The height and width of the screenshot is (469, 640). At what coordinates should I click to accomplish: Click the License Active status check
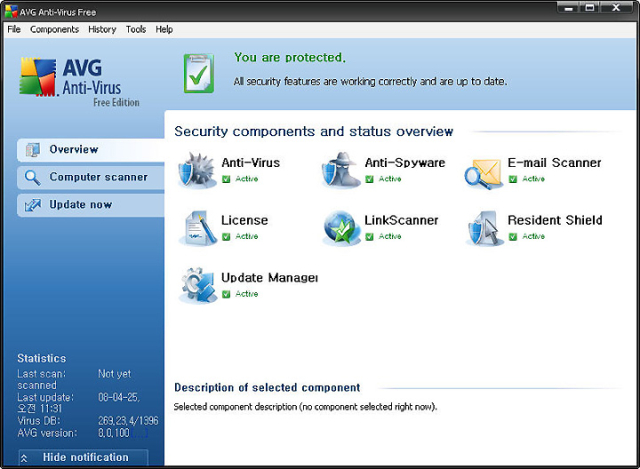pos(226,237)
